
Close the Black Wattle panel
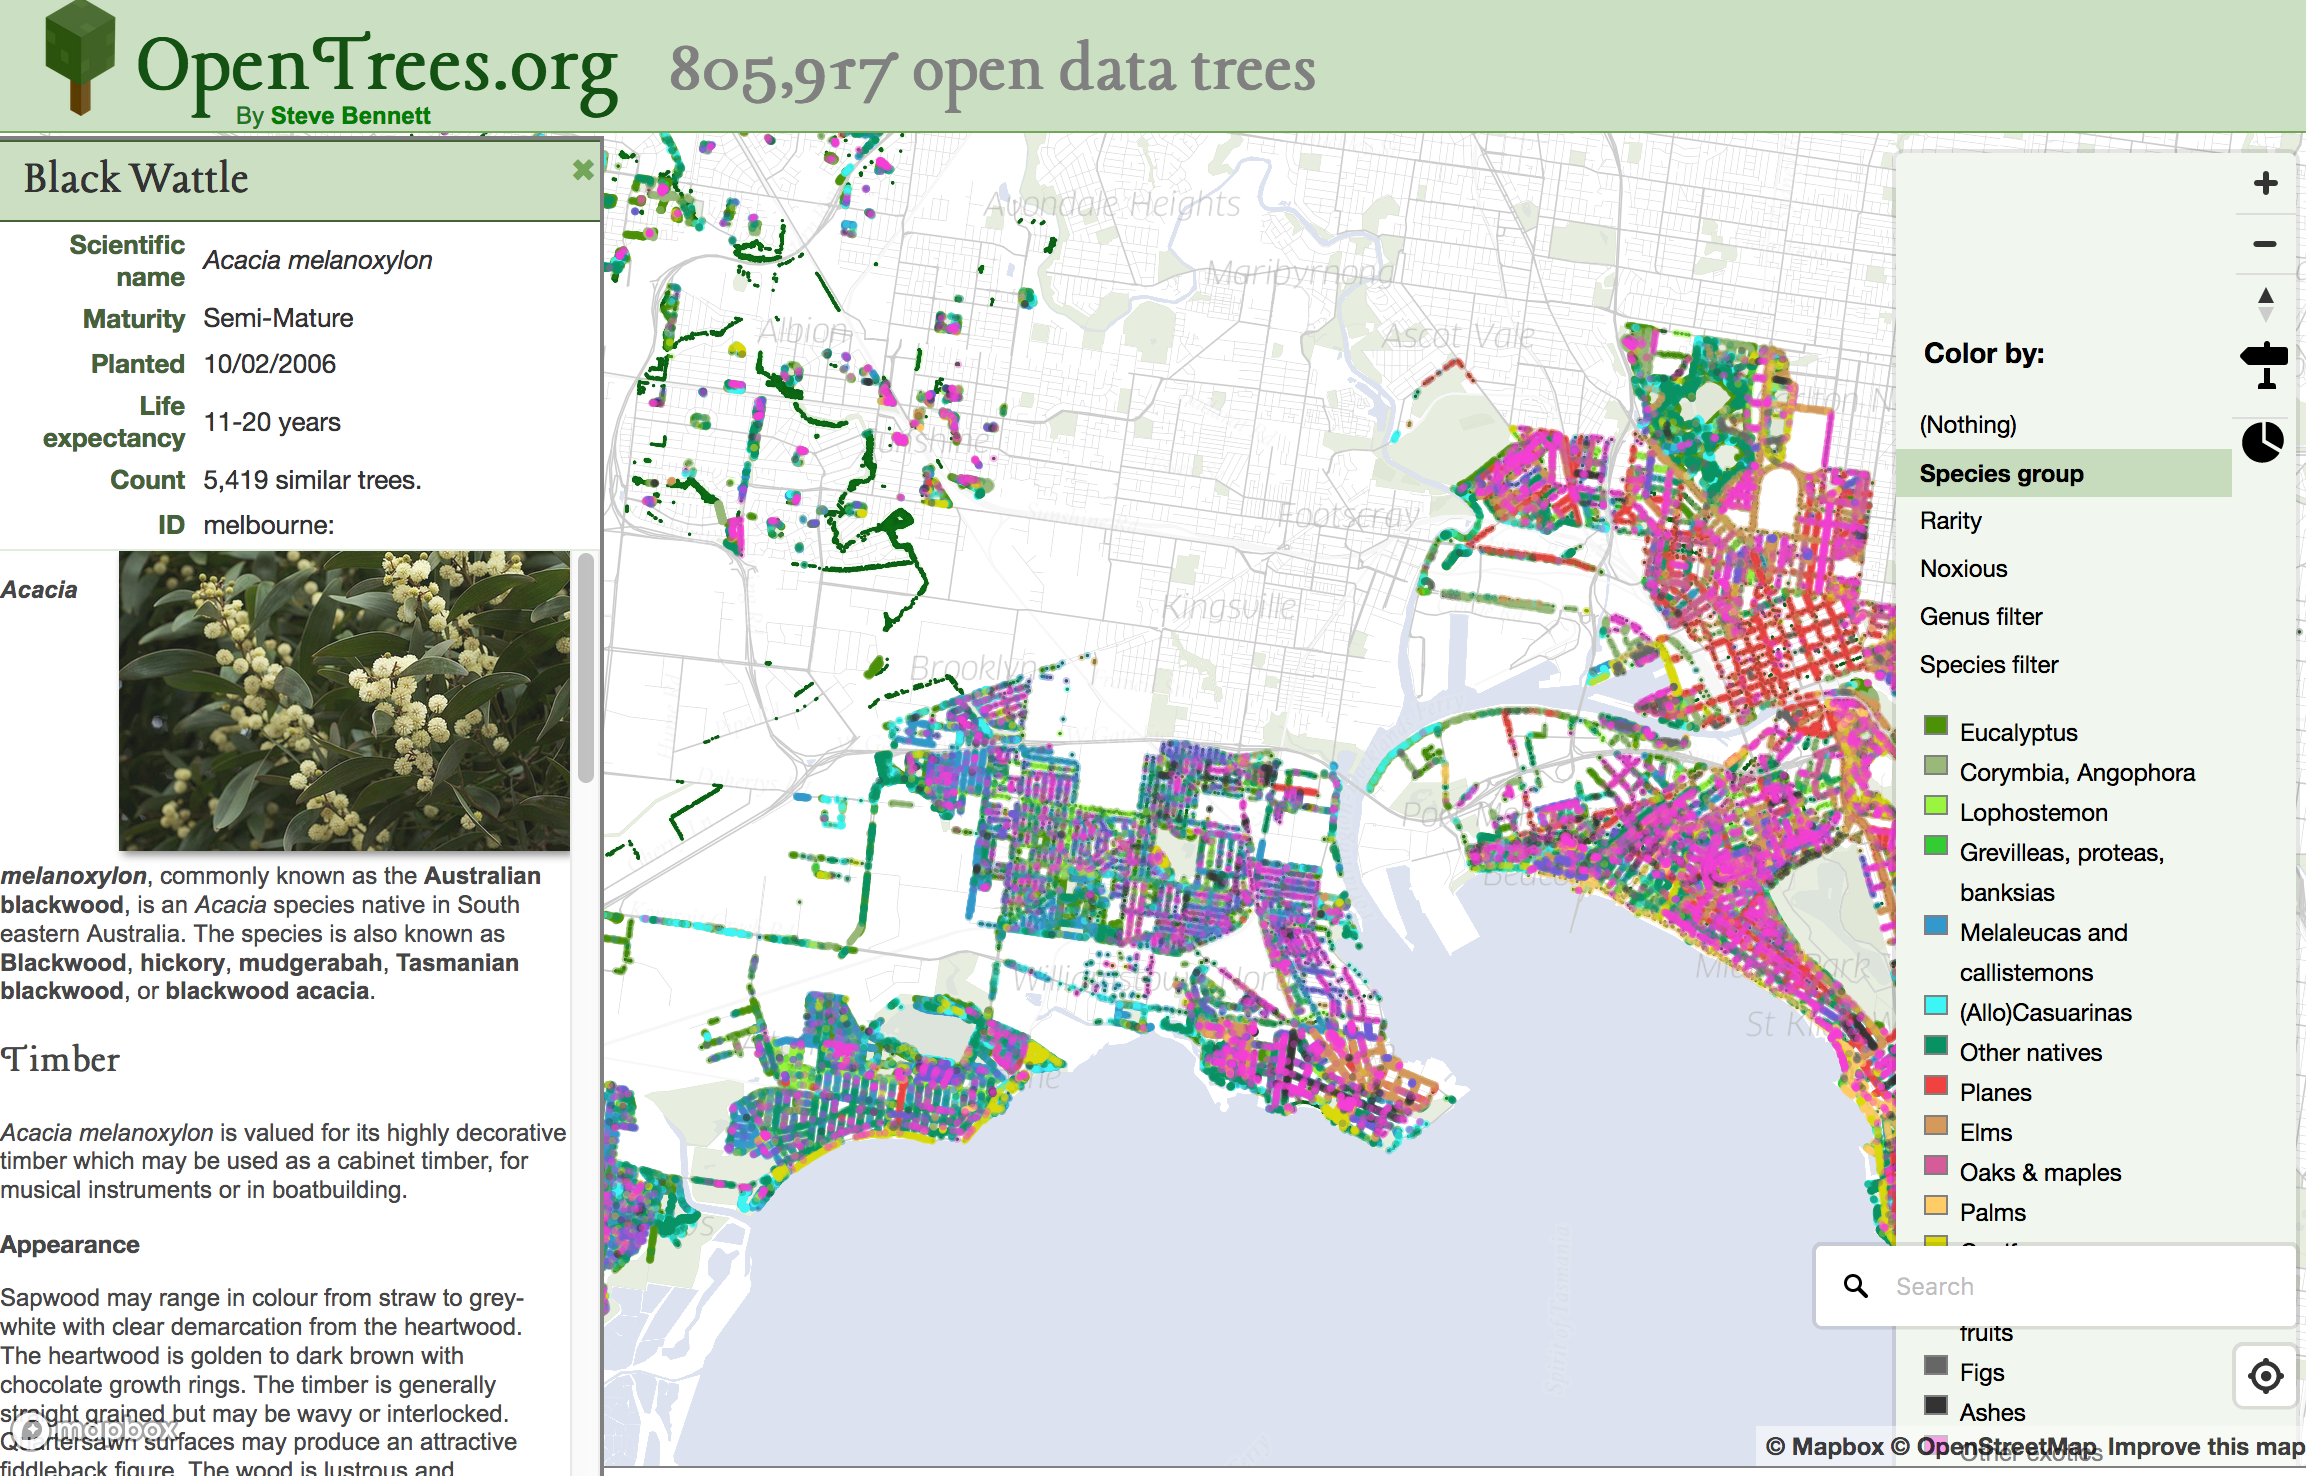583,170
